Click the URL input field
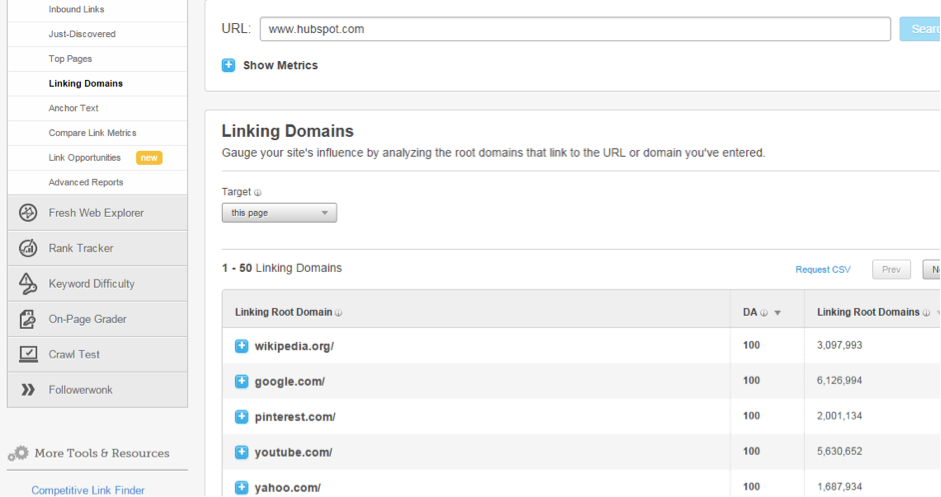Screen dimensions: 941x497 [x=574, y=29]
